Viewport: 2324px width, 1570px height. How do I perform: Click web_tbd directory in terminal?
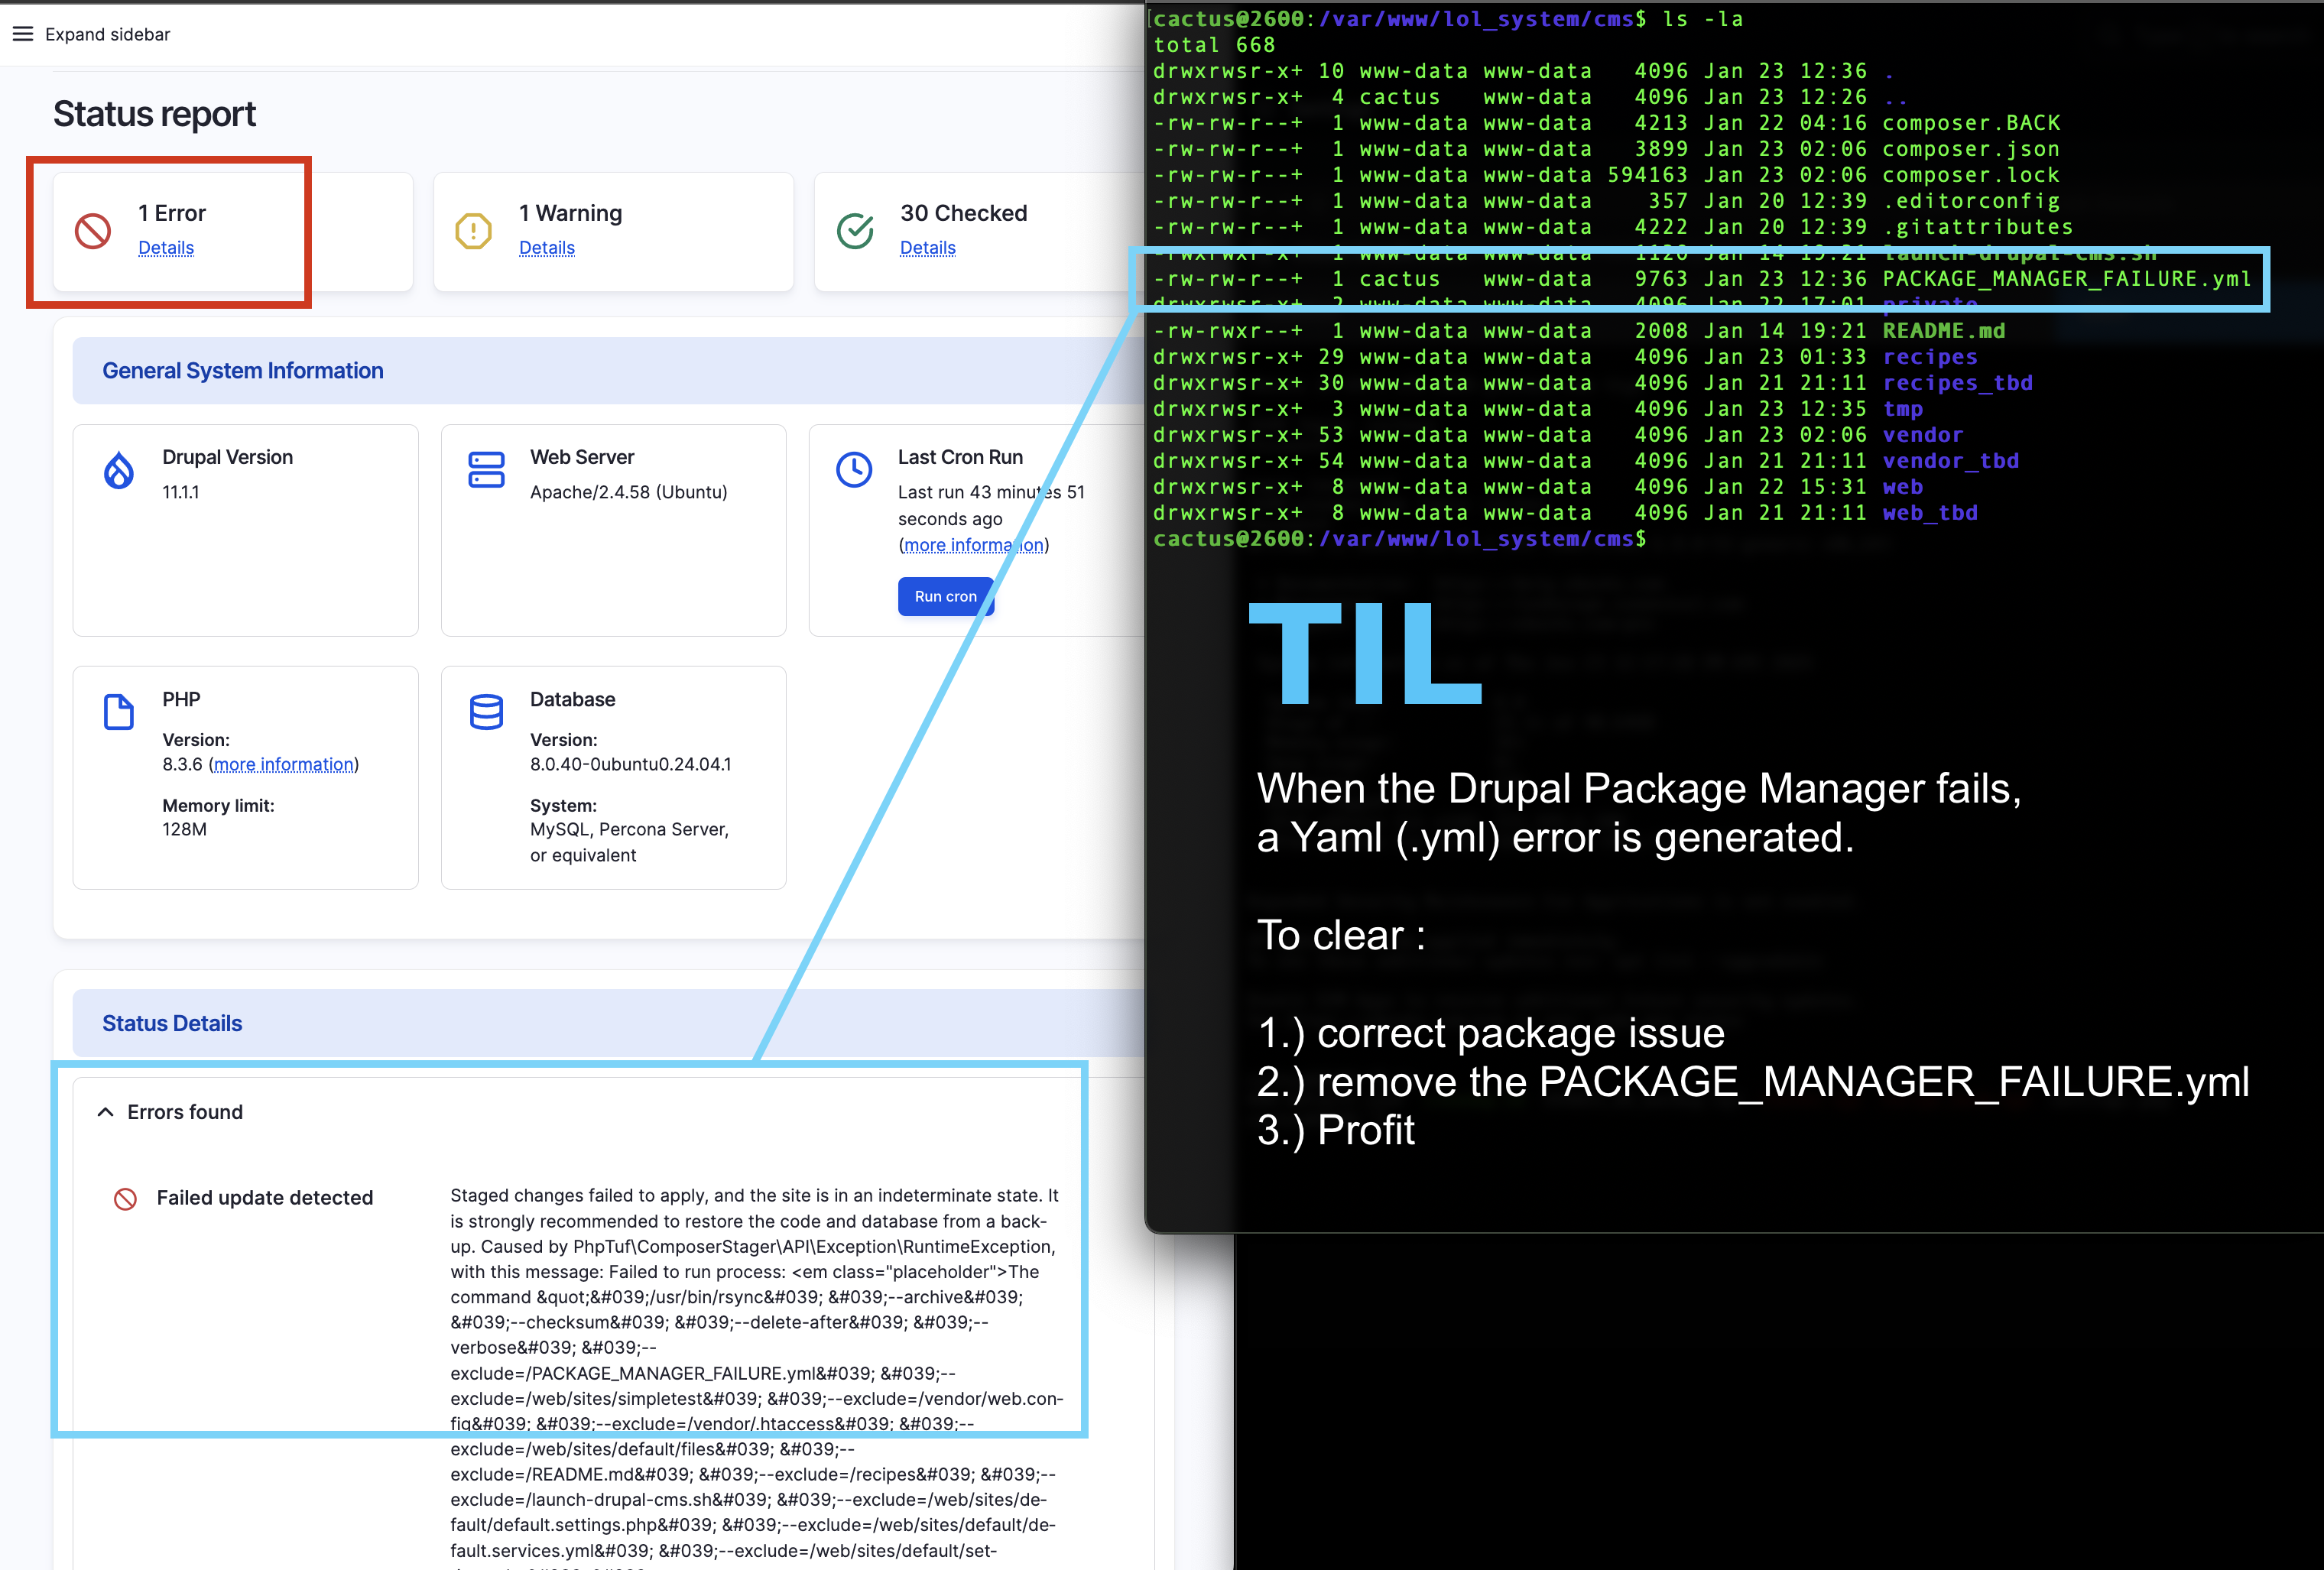click(x=1930, y=513)
